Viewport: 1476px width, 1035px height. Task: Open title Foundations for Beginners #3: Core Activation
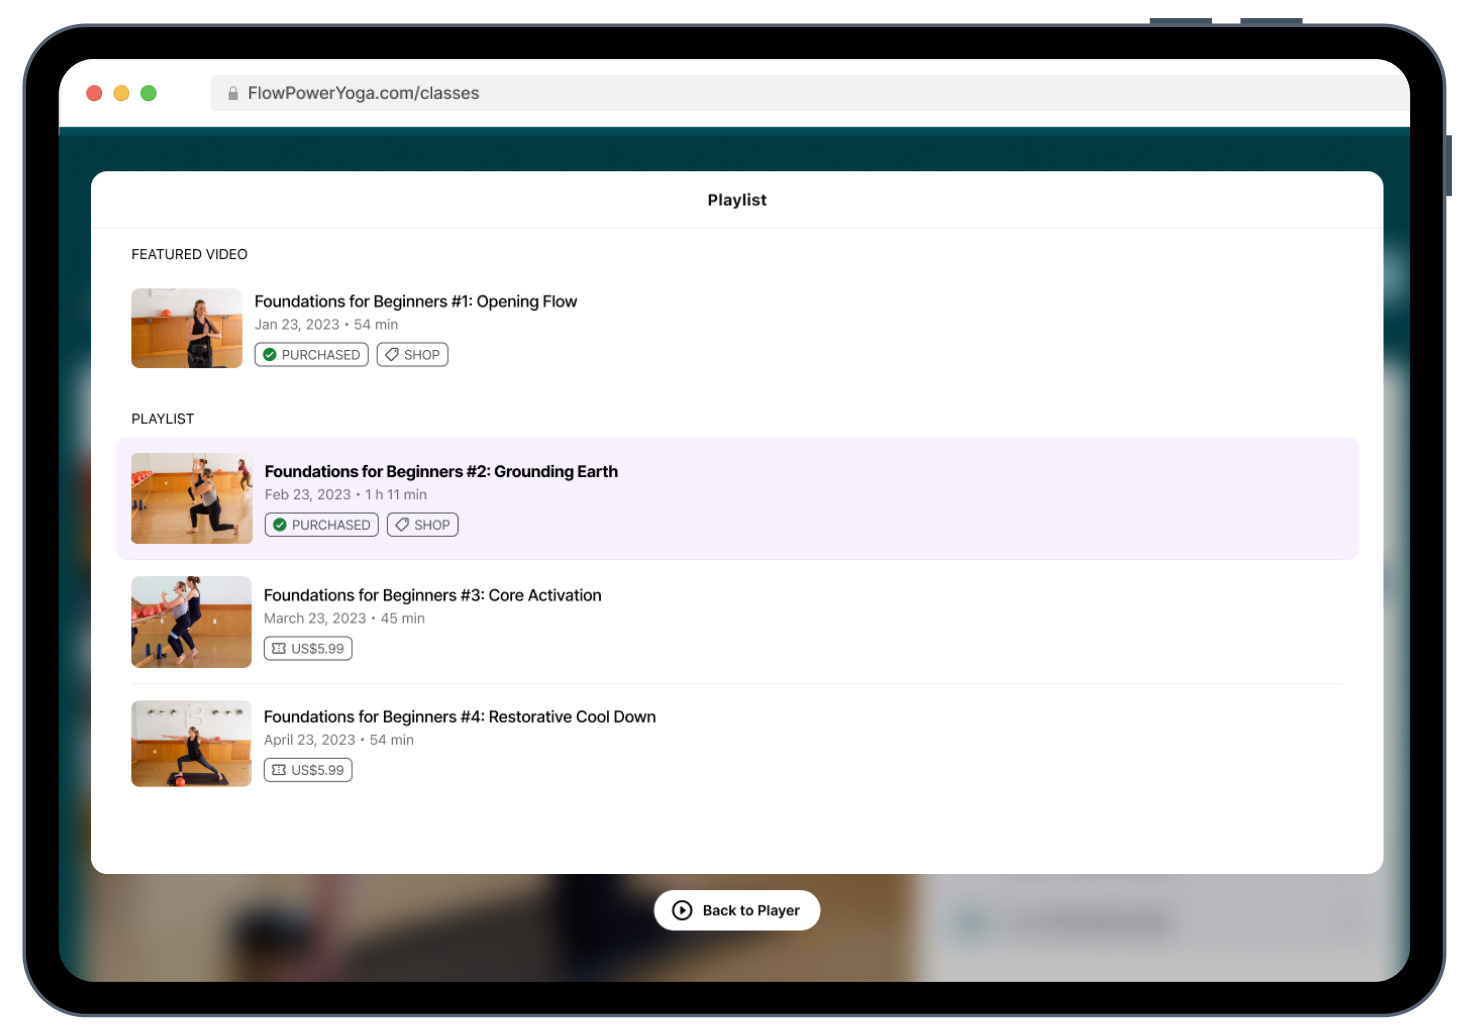tap(432, 595)
